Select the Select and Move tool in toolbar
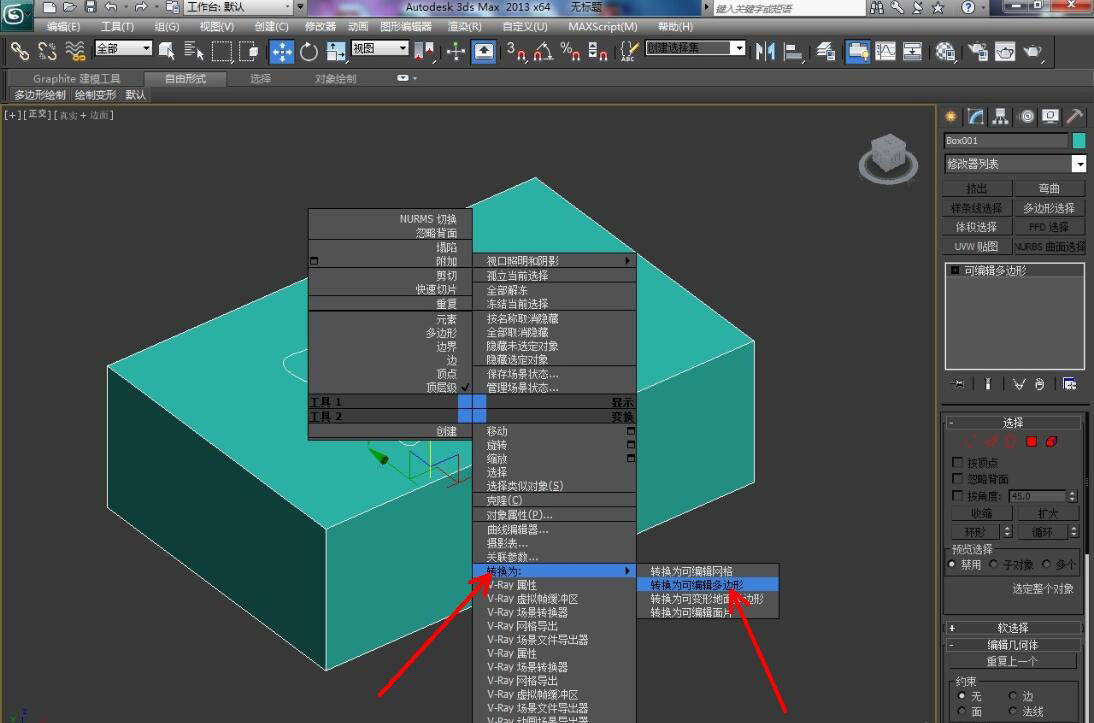This screenshot has width=1094, height=723. pos(282,50)
